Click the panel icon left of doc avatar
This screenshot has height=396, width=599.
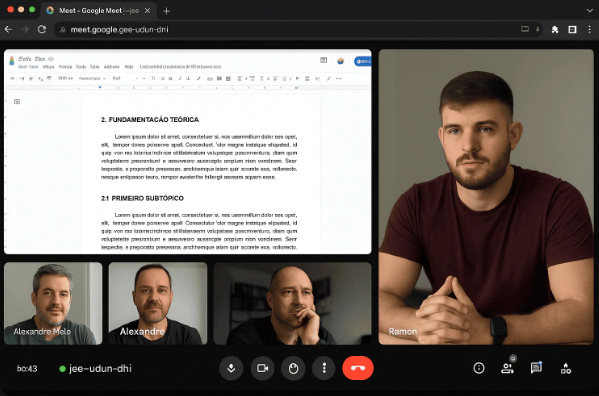[324, 60]
